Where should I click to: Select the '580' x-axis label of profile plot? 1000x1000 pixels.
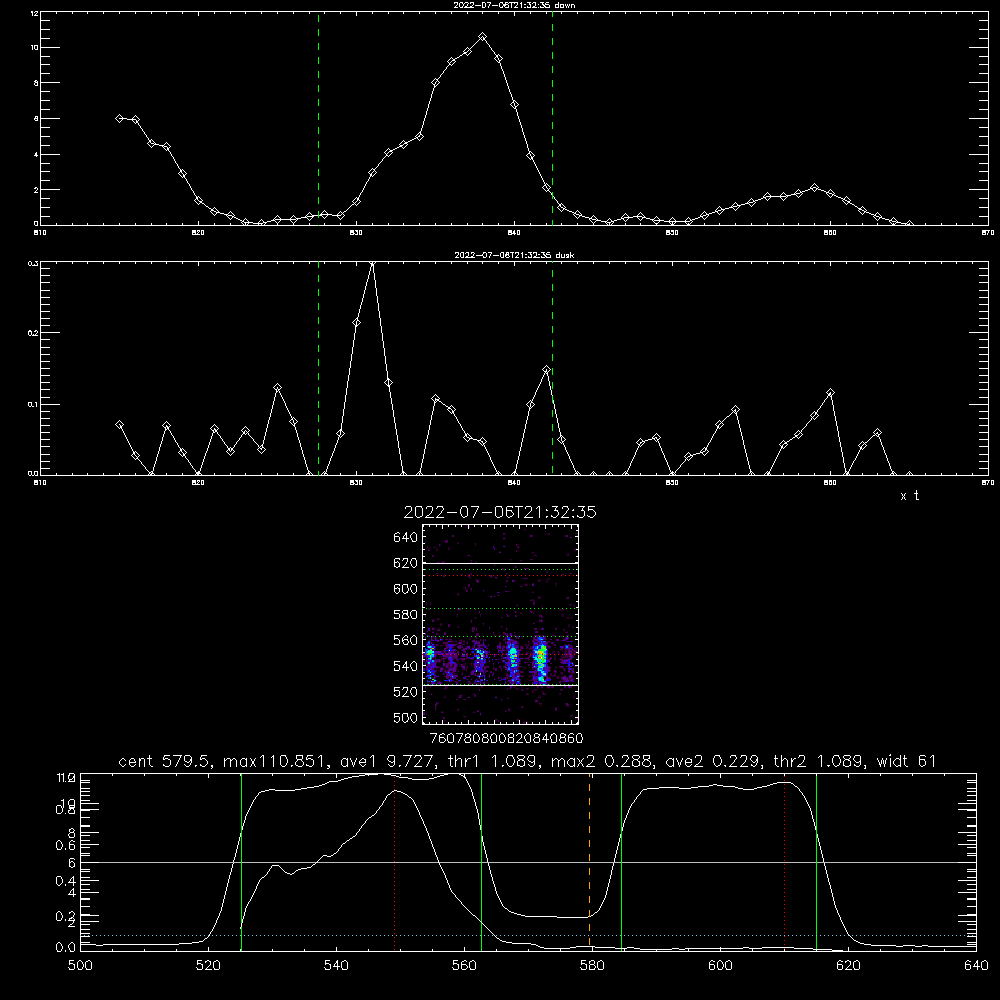point(592,966)
